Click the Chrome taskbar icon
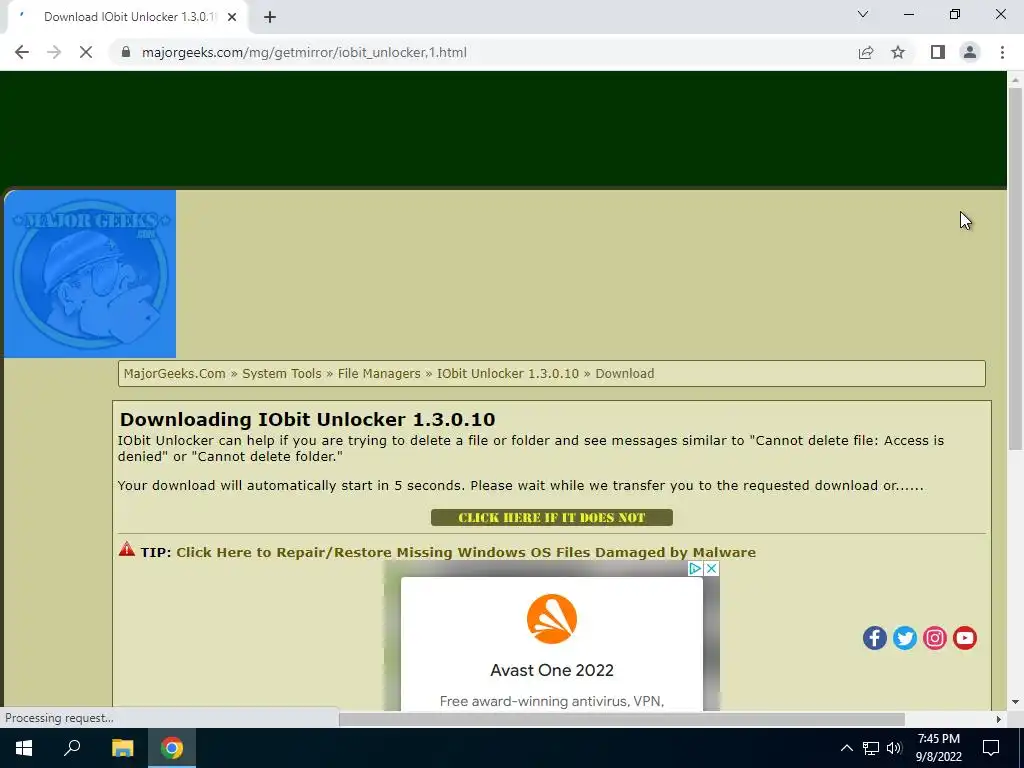This screenshot has height=768, width=1024. point(172,748)
